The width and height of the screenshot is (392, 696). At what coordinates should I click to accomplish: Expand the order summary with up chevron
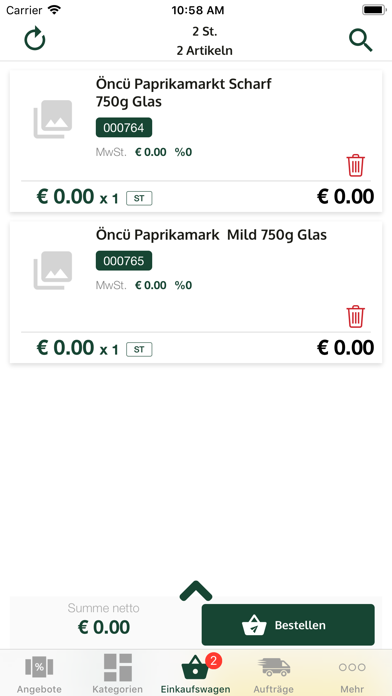pos(196,591)
